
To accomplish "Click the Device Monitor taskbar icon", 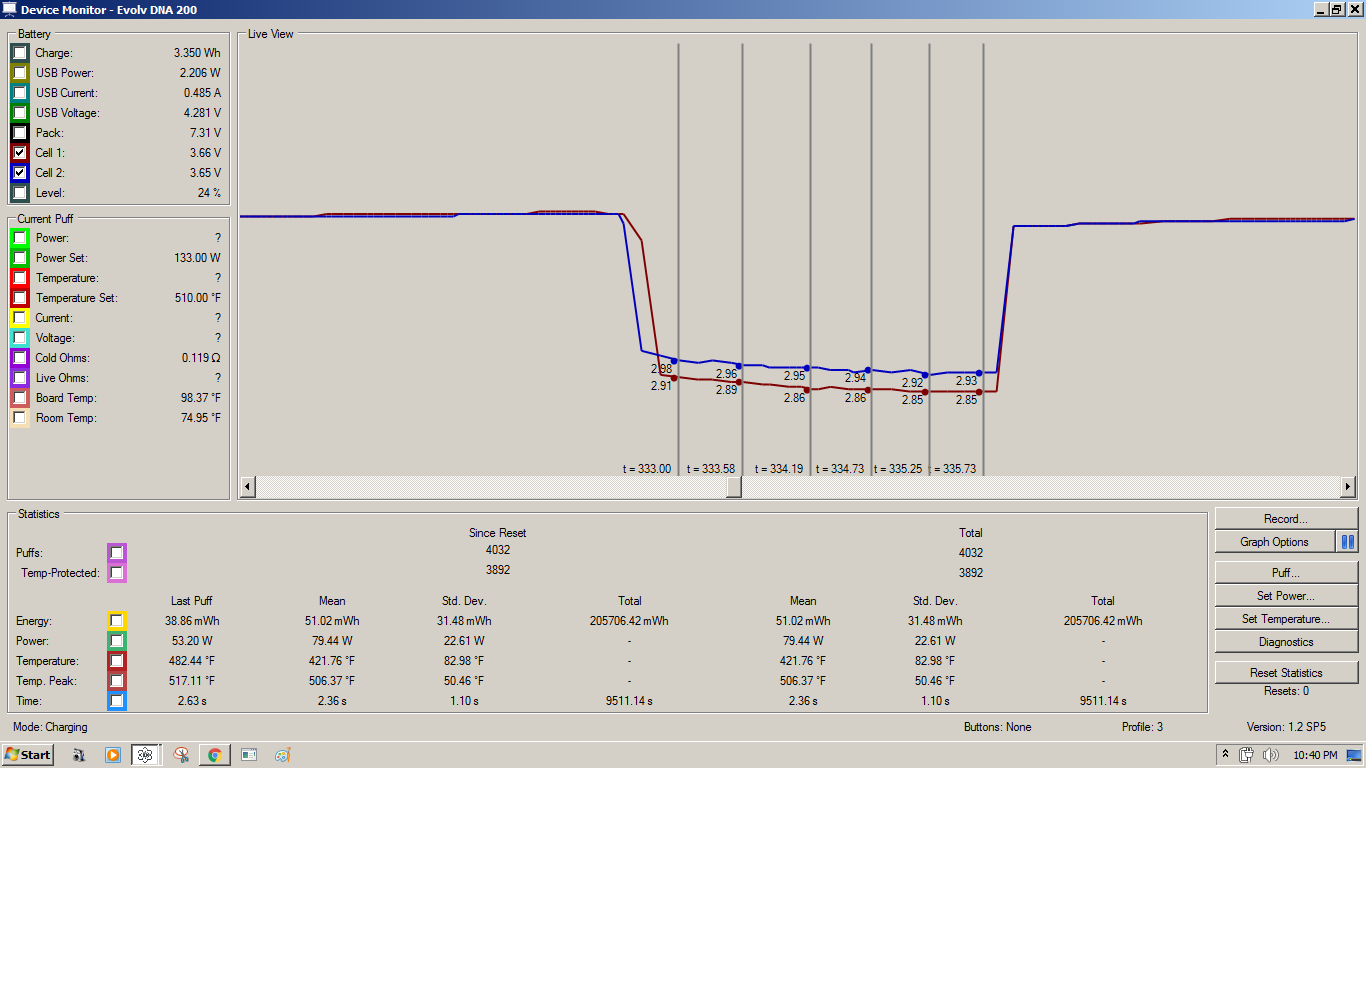I will 146,755.
